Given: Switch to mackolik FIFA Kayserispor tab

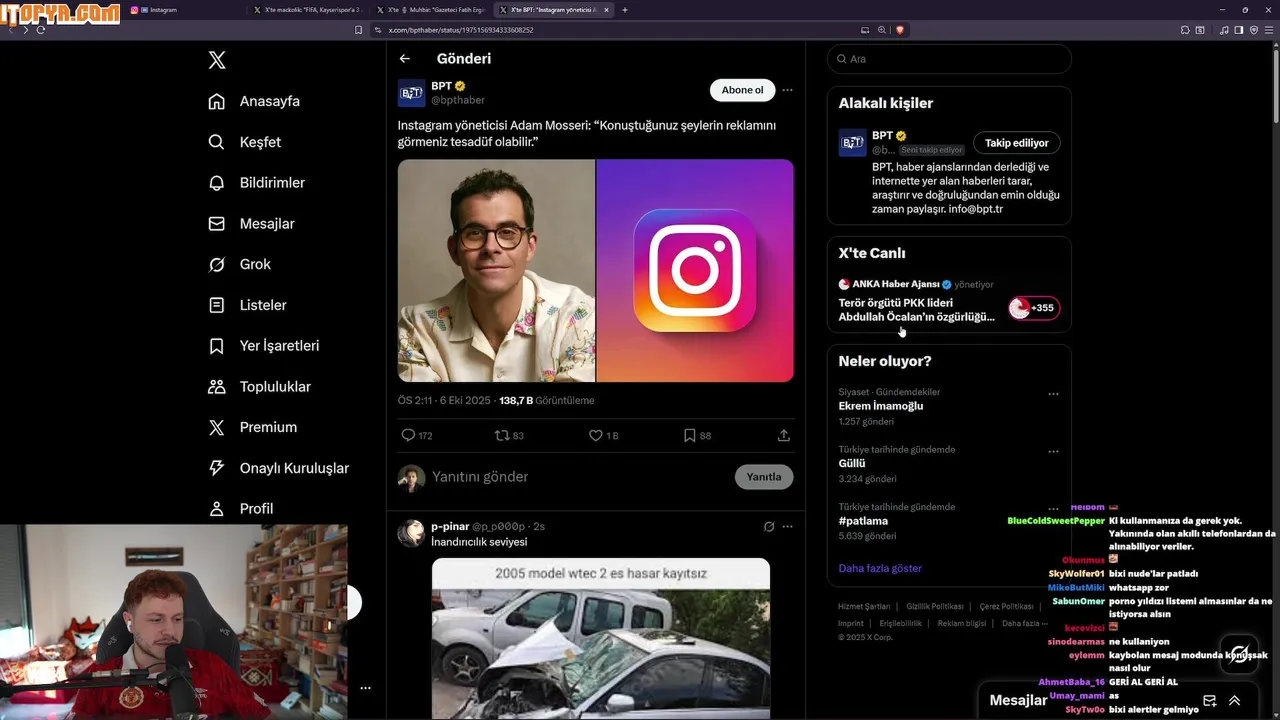Looking at the screenshot, I should (x=307, y=10).
